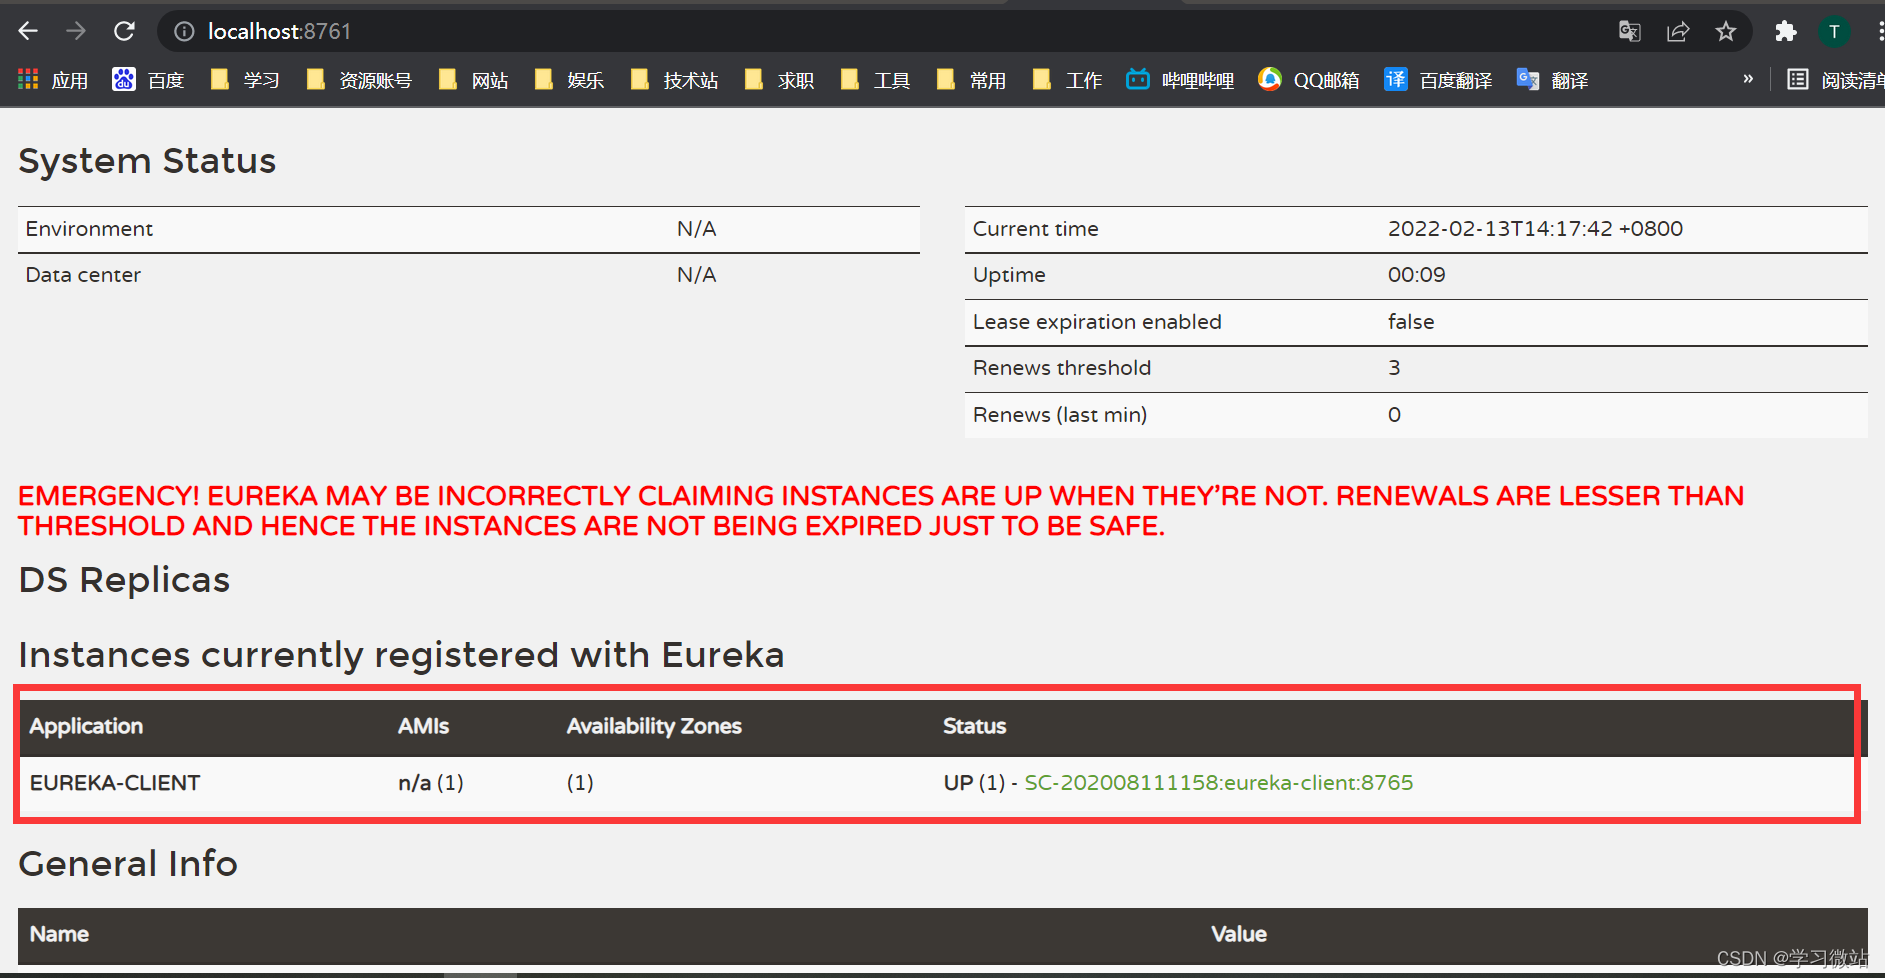Open the Extensions puzzle icon

pos(1786,32)
